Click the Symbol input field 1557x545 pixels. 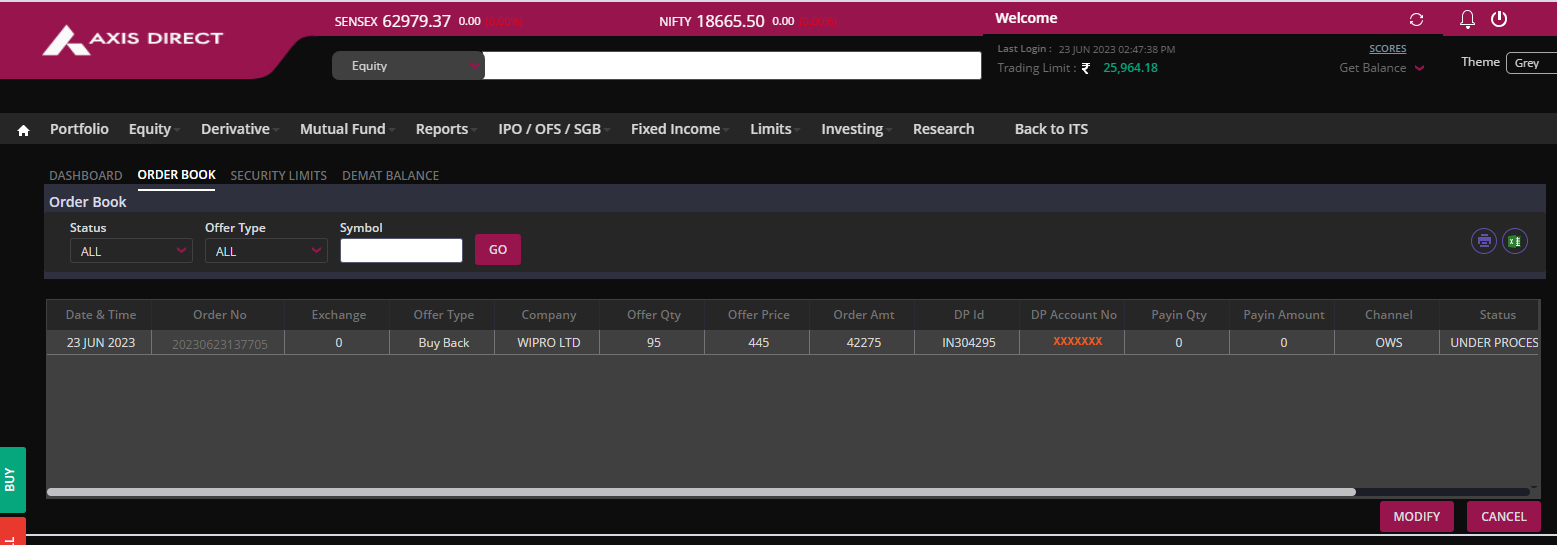coord(401,251)
